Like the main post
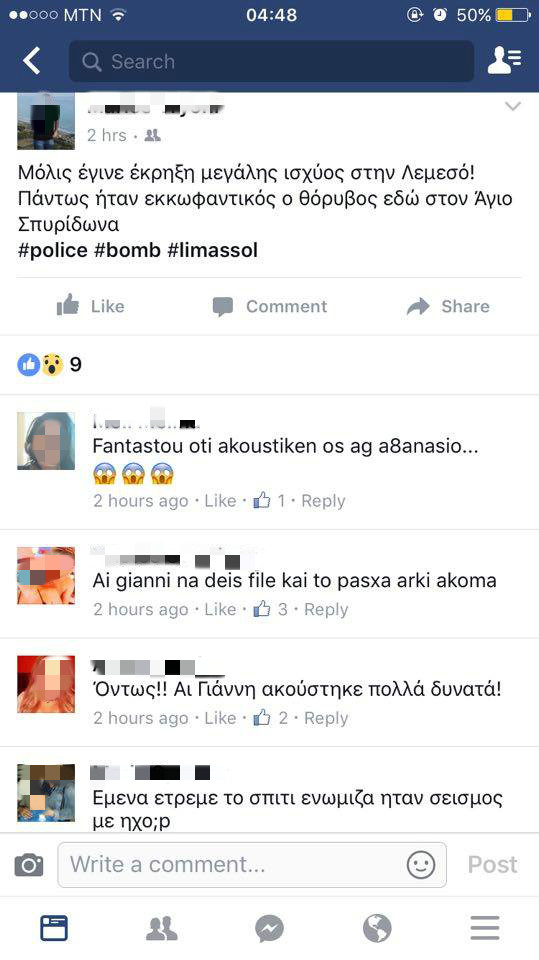 (90, 306)
